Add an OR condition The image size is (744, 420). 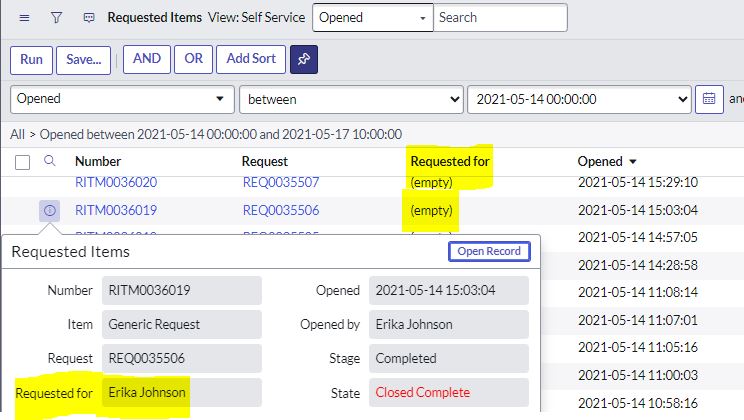click(x=193, y=59)
